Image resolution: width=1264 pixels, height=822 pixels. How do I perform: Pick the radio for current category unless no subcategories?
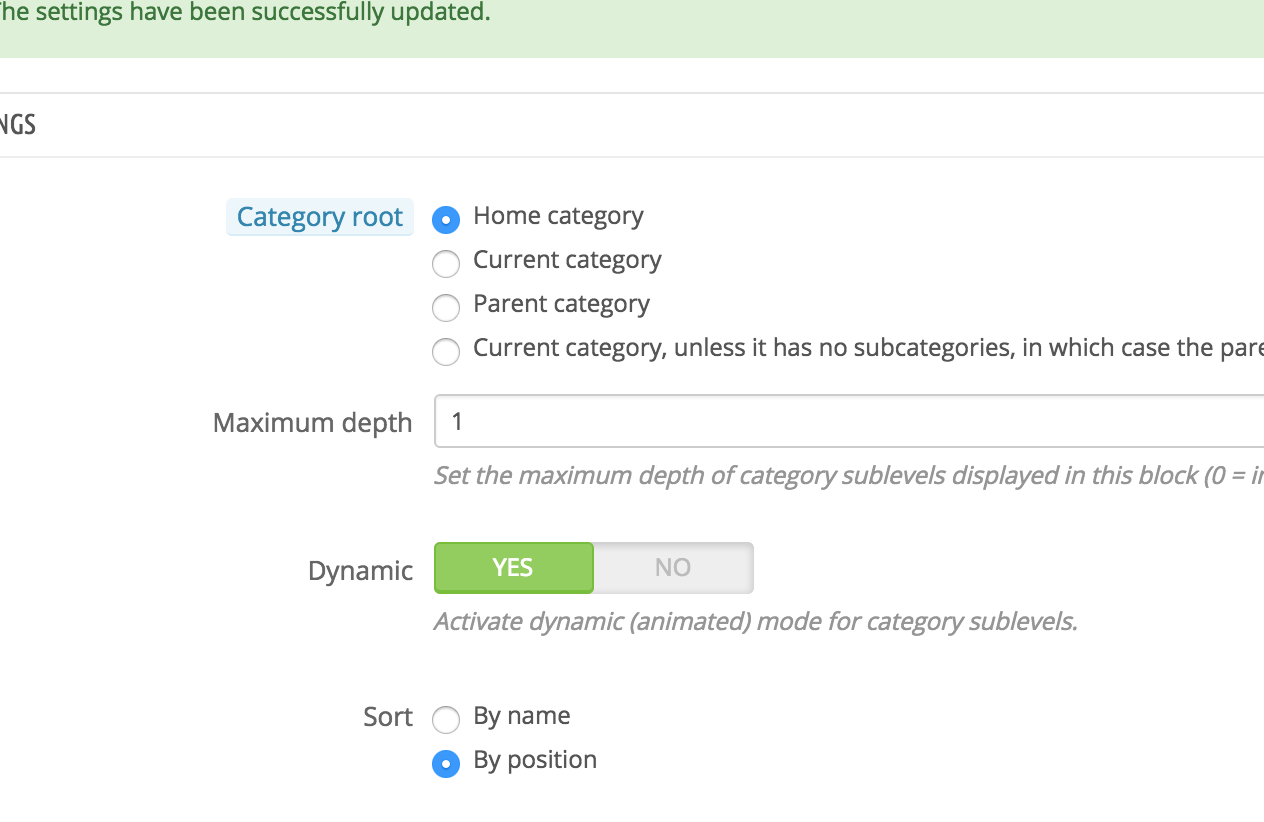[x=446, y=351]
